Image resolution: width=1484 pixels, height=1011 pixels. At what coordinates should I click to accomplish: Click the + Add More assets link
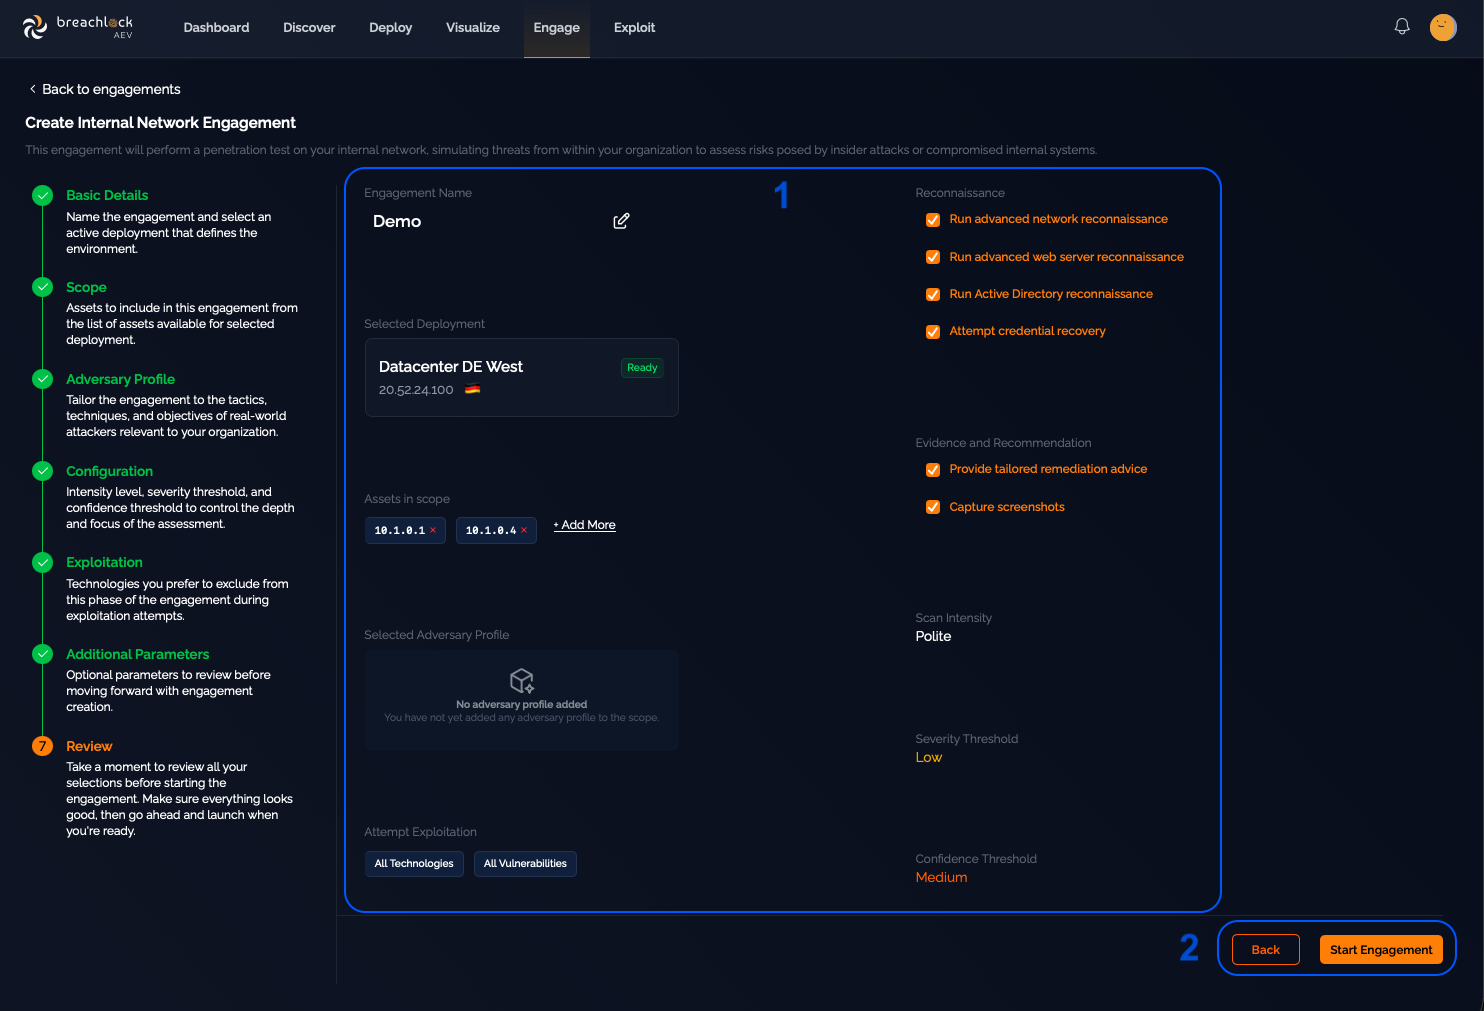tap(584, 525)
